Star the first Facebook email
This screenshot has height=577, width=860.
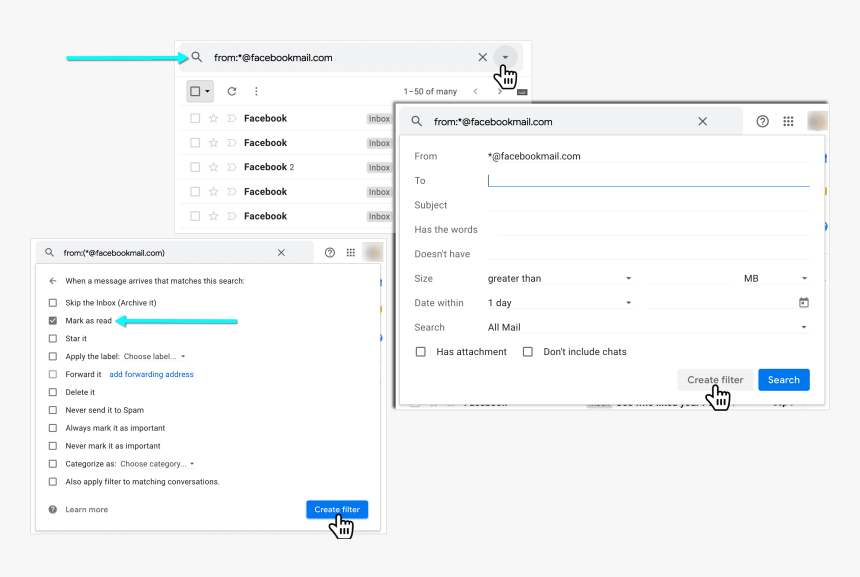pyautogui.click(x=213, y=118)
